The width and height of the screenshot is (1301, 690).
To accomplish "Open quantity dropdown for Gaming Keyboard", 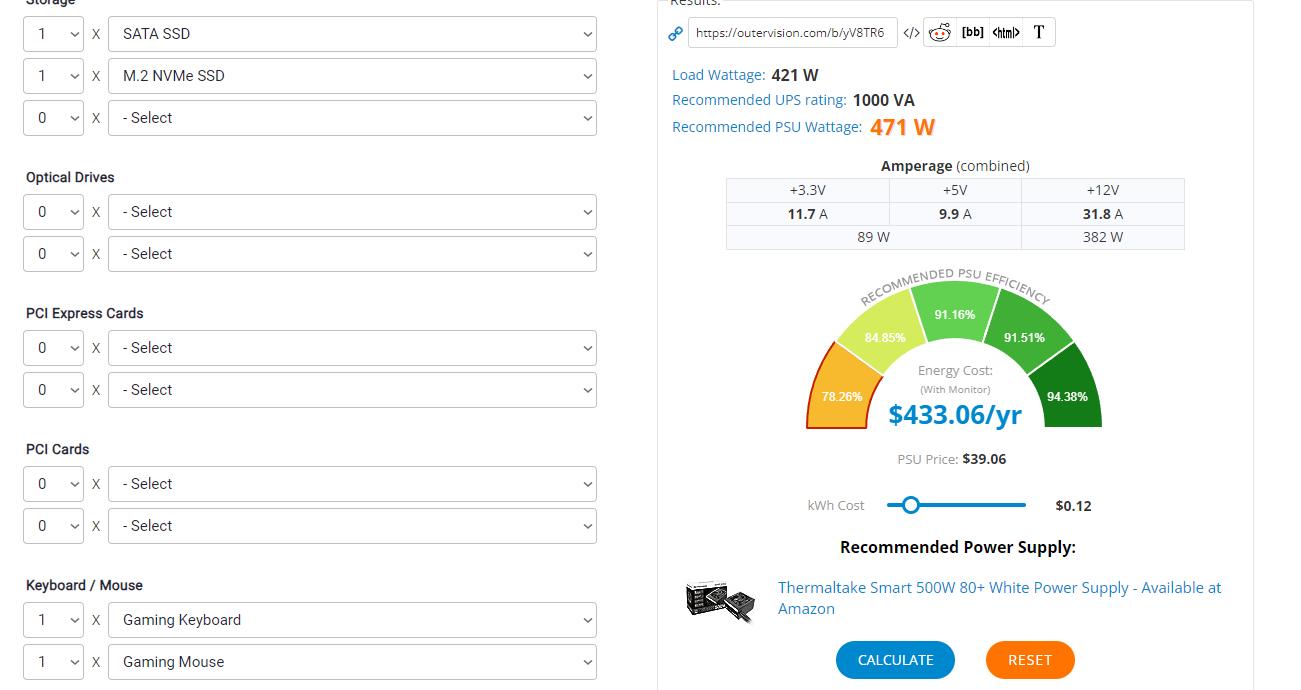I will coord(54,620).
